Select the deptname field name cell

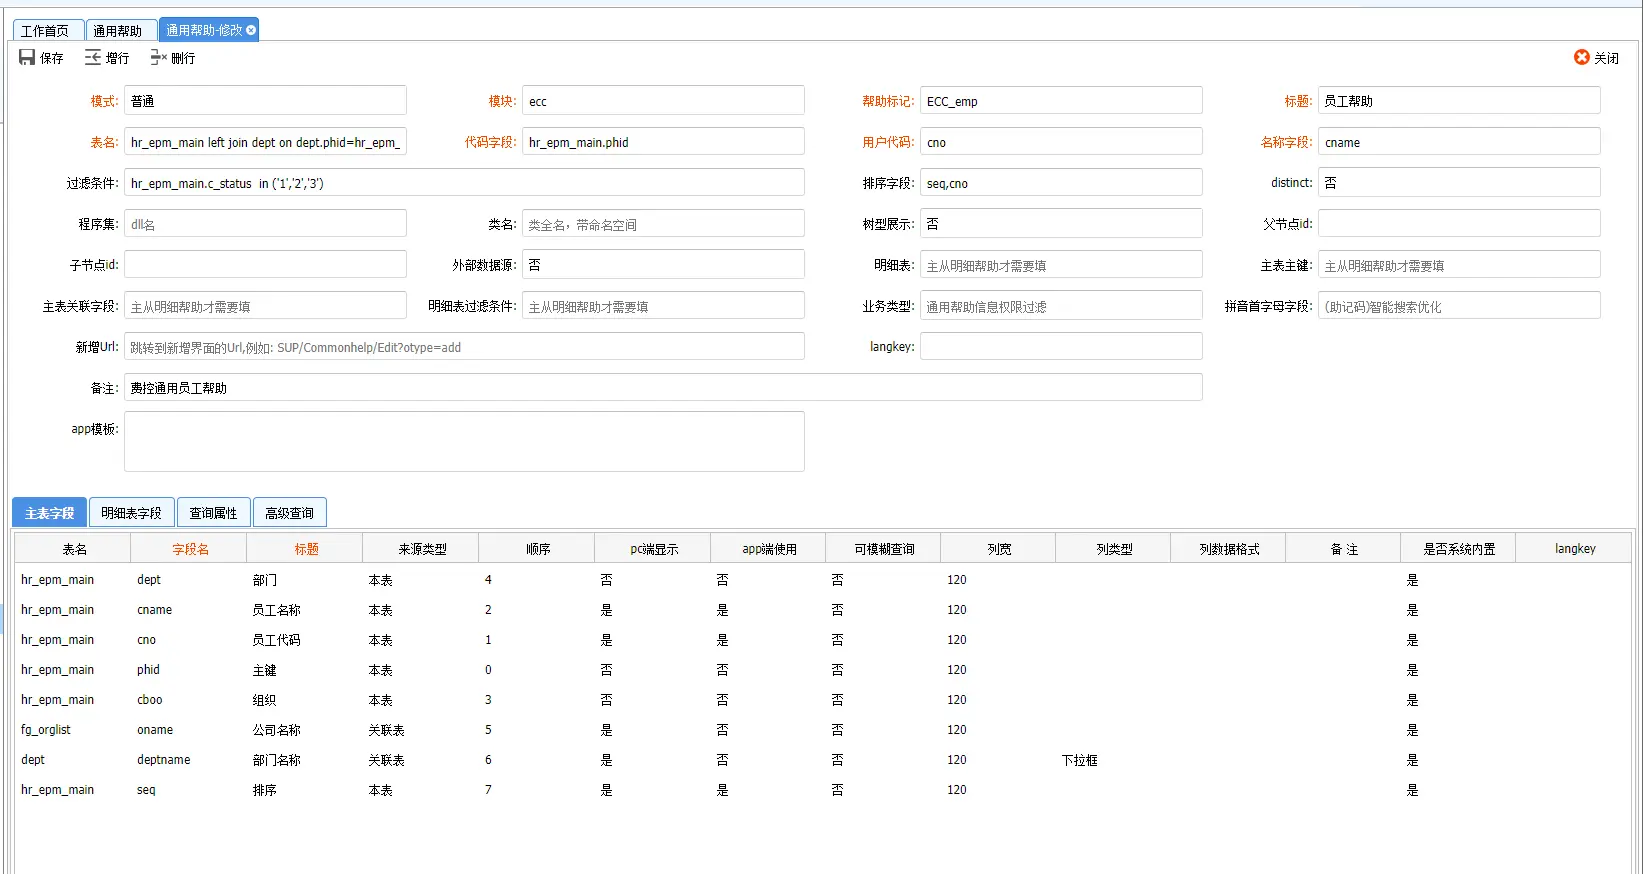[189, 759]
